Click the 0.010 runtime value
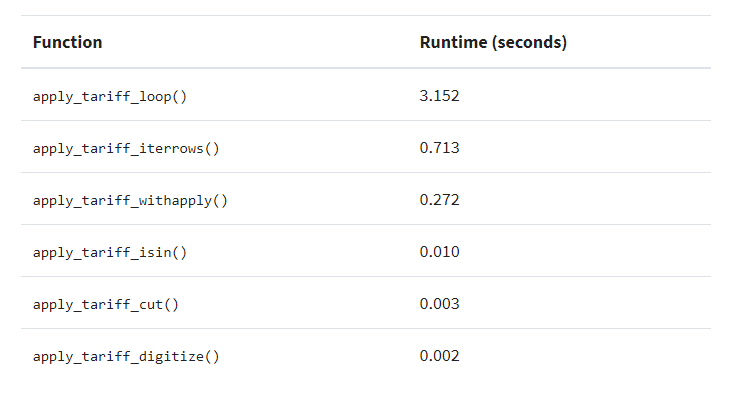The height and width of the screenshot is (403, 734). point(439,252)
